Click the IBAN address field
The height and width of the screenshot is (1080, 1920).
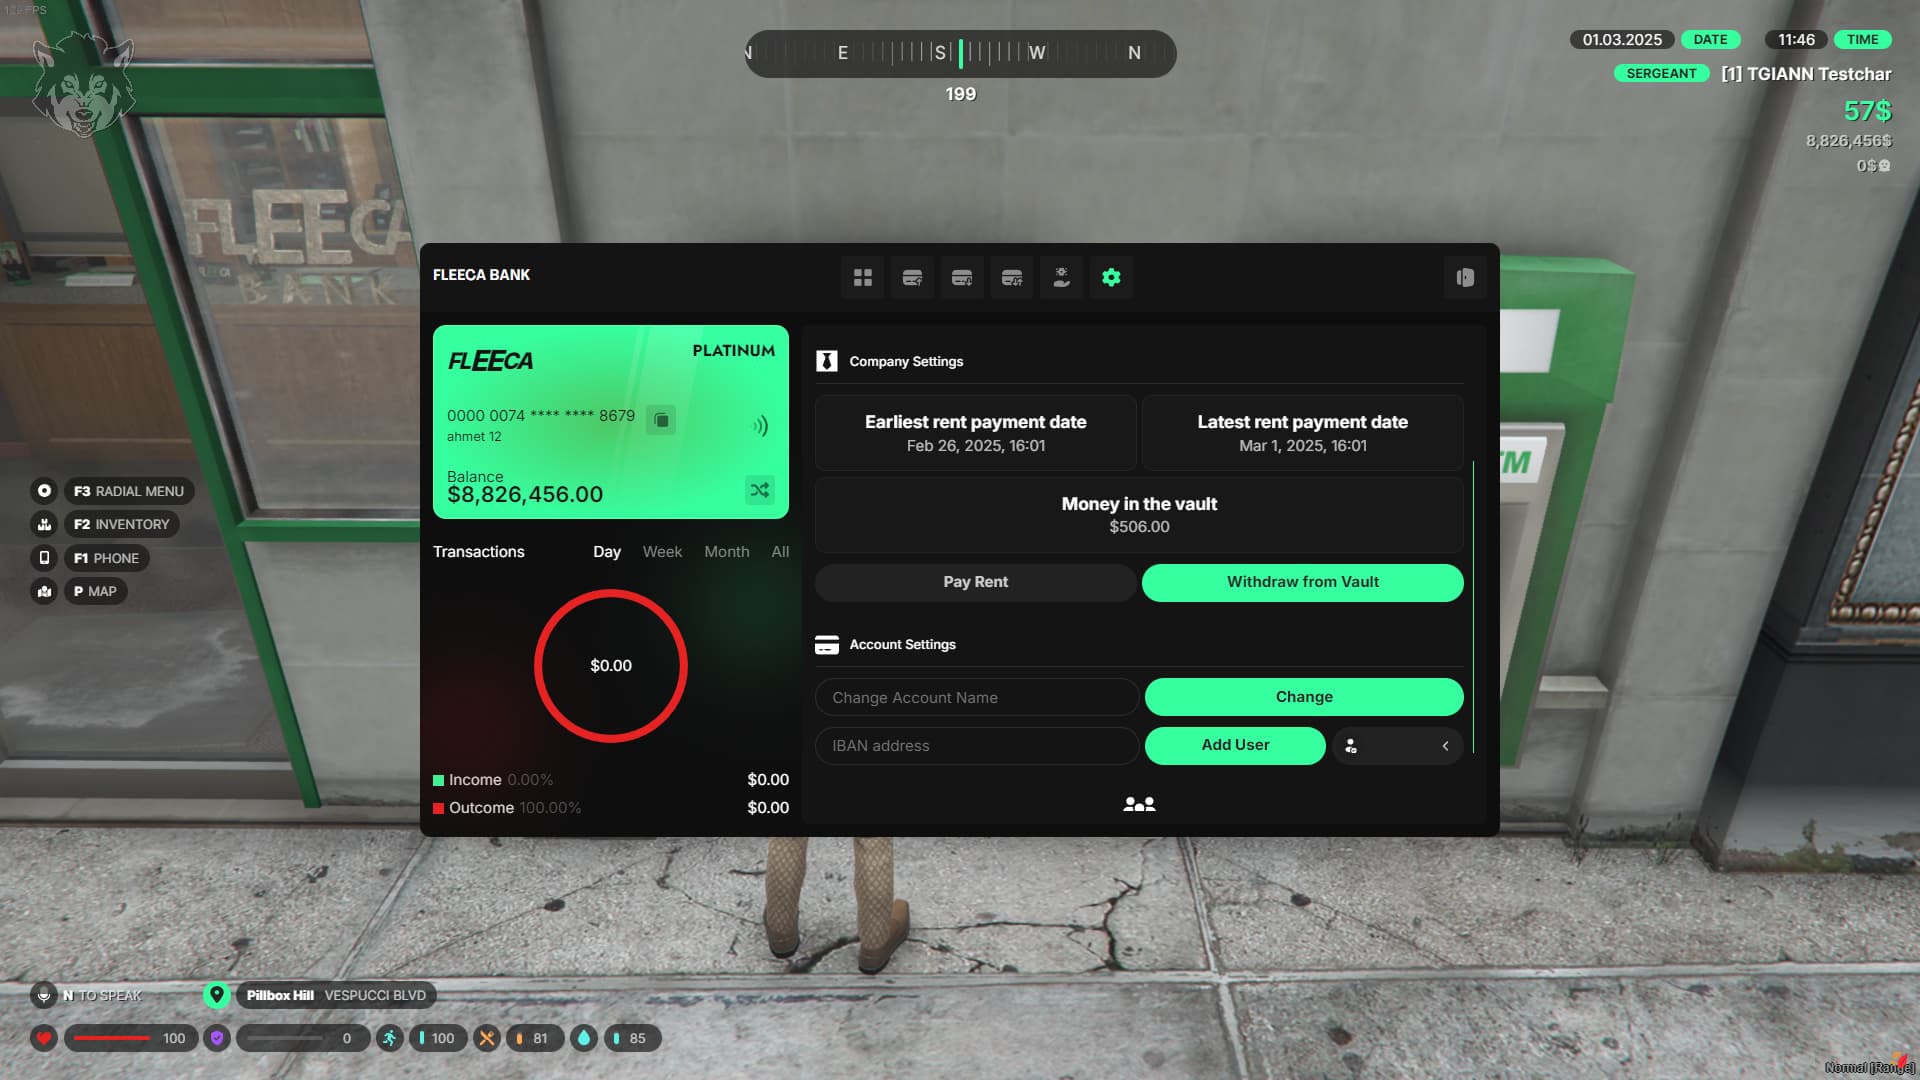pyautogui.click(x=976, y=745)
